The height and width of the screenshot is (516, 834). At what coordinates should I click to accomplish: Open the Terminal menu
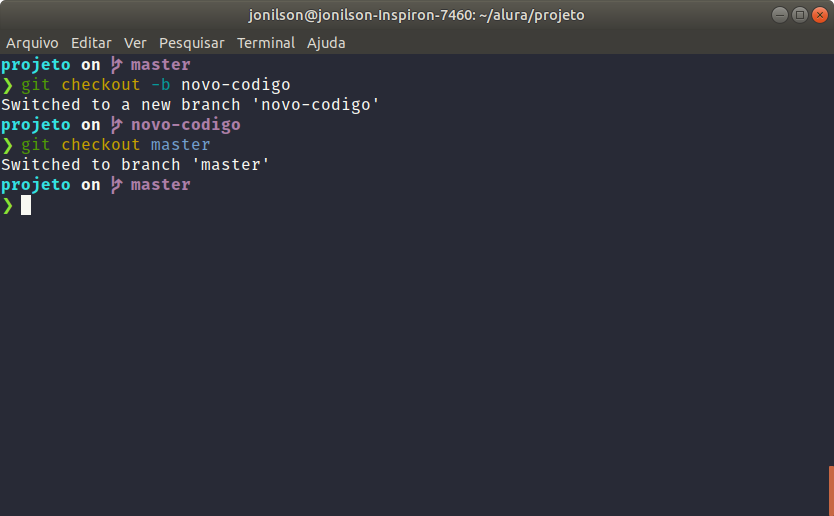(x=266, y=43)
